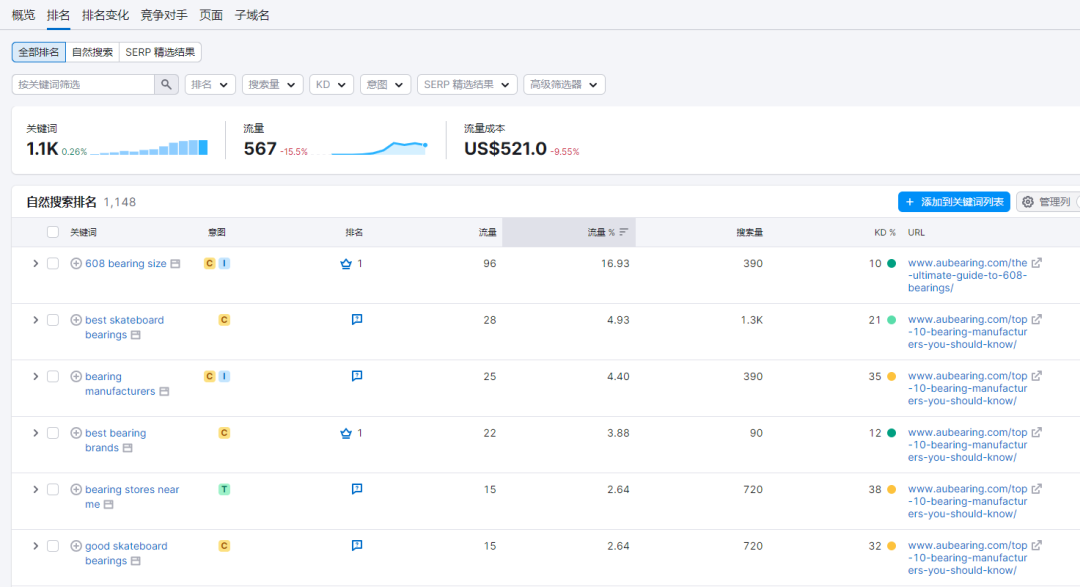1080x587 pixels.
Task: Open the 高级筛选器 dropdown
Action: point(563,84)
